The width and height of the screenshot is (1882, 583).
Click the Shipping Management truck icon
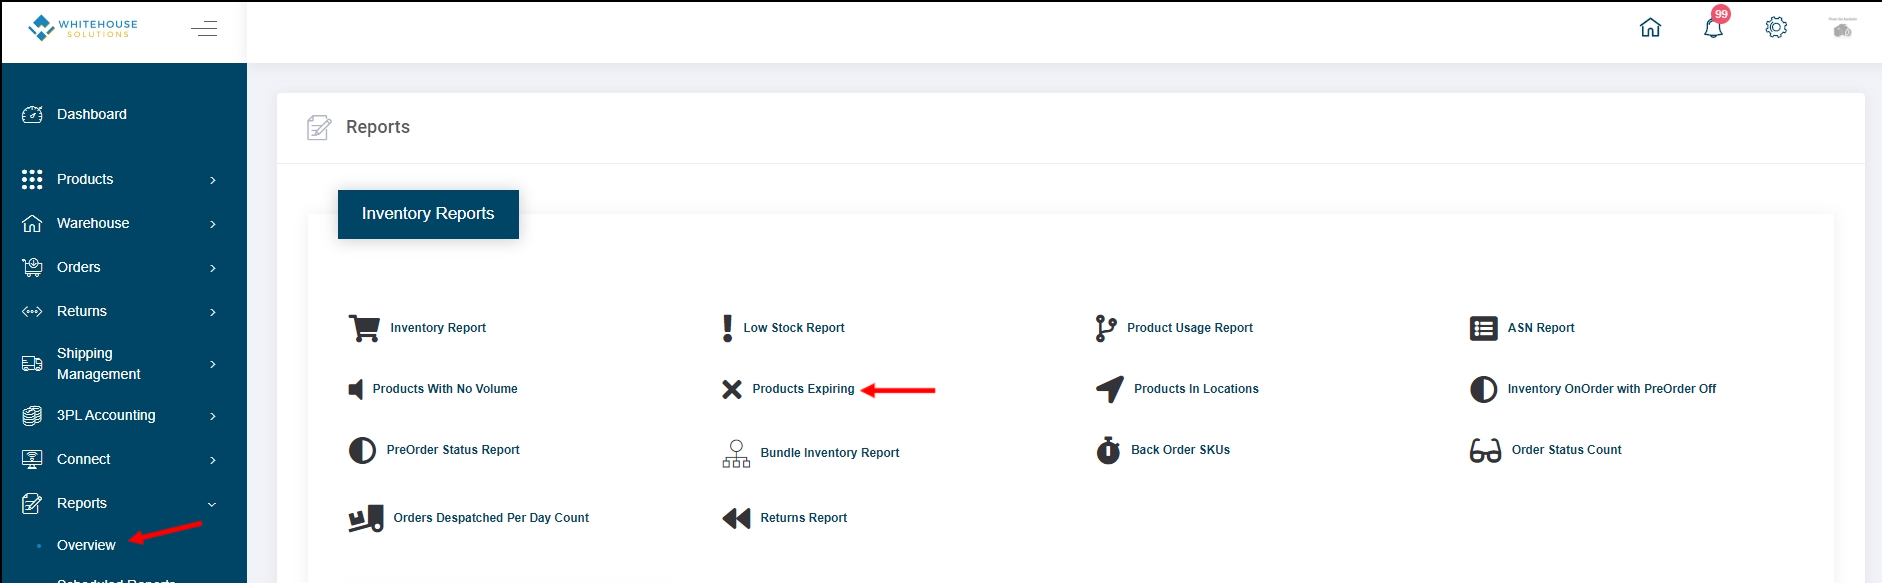[32, 363]
